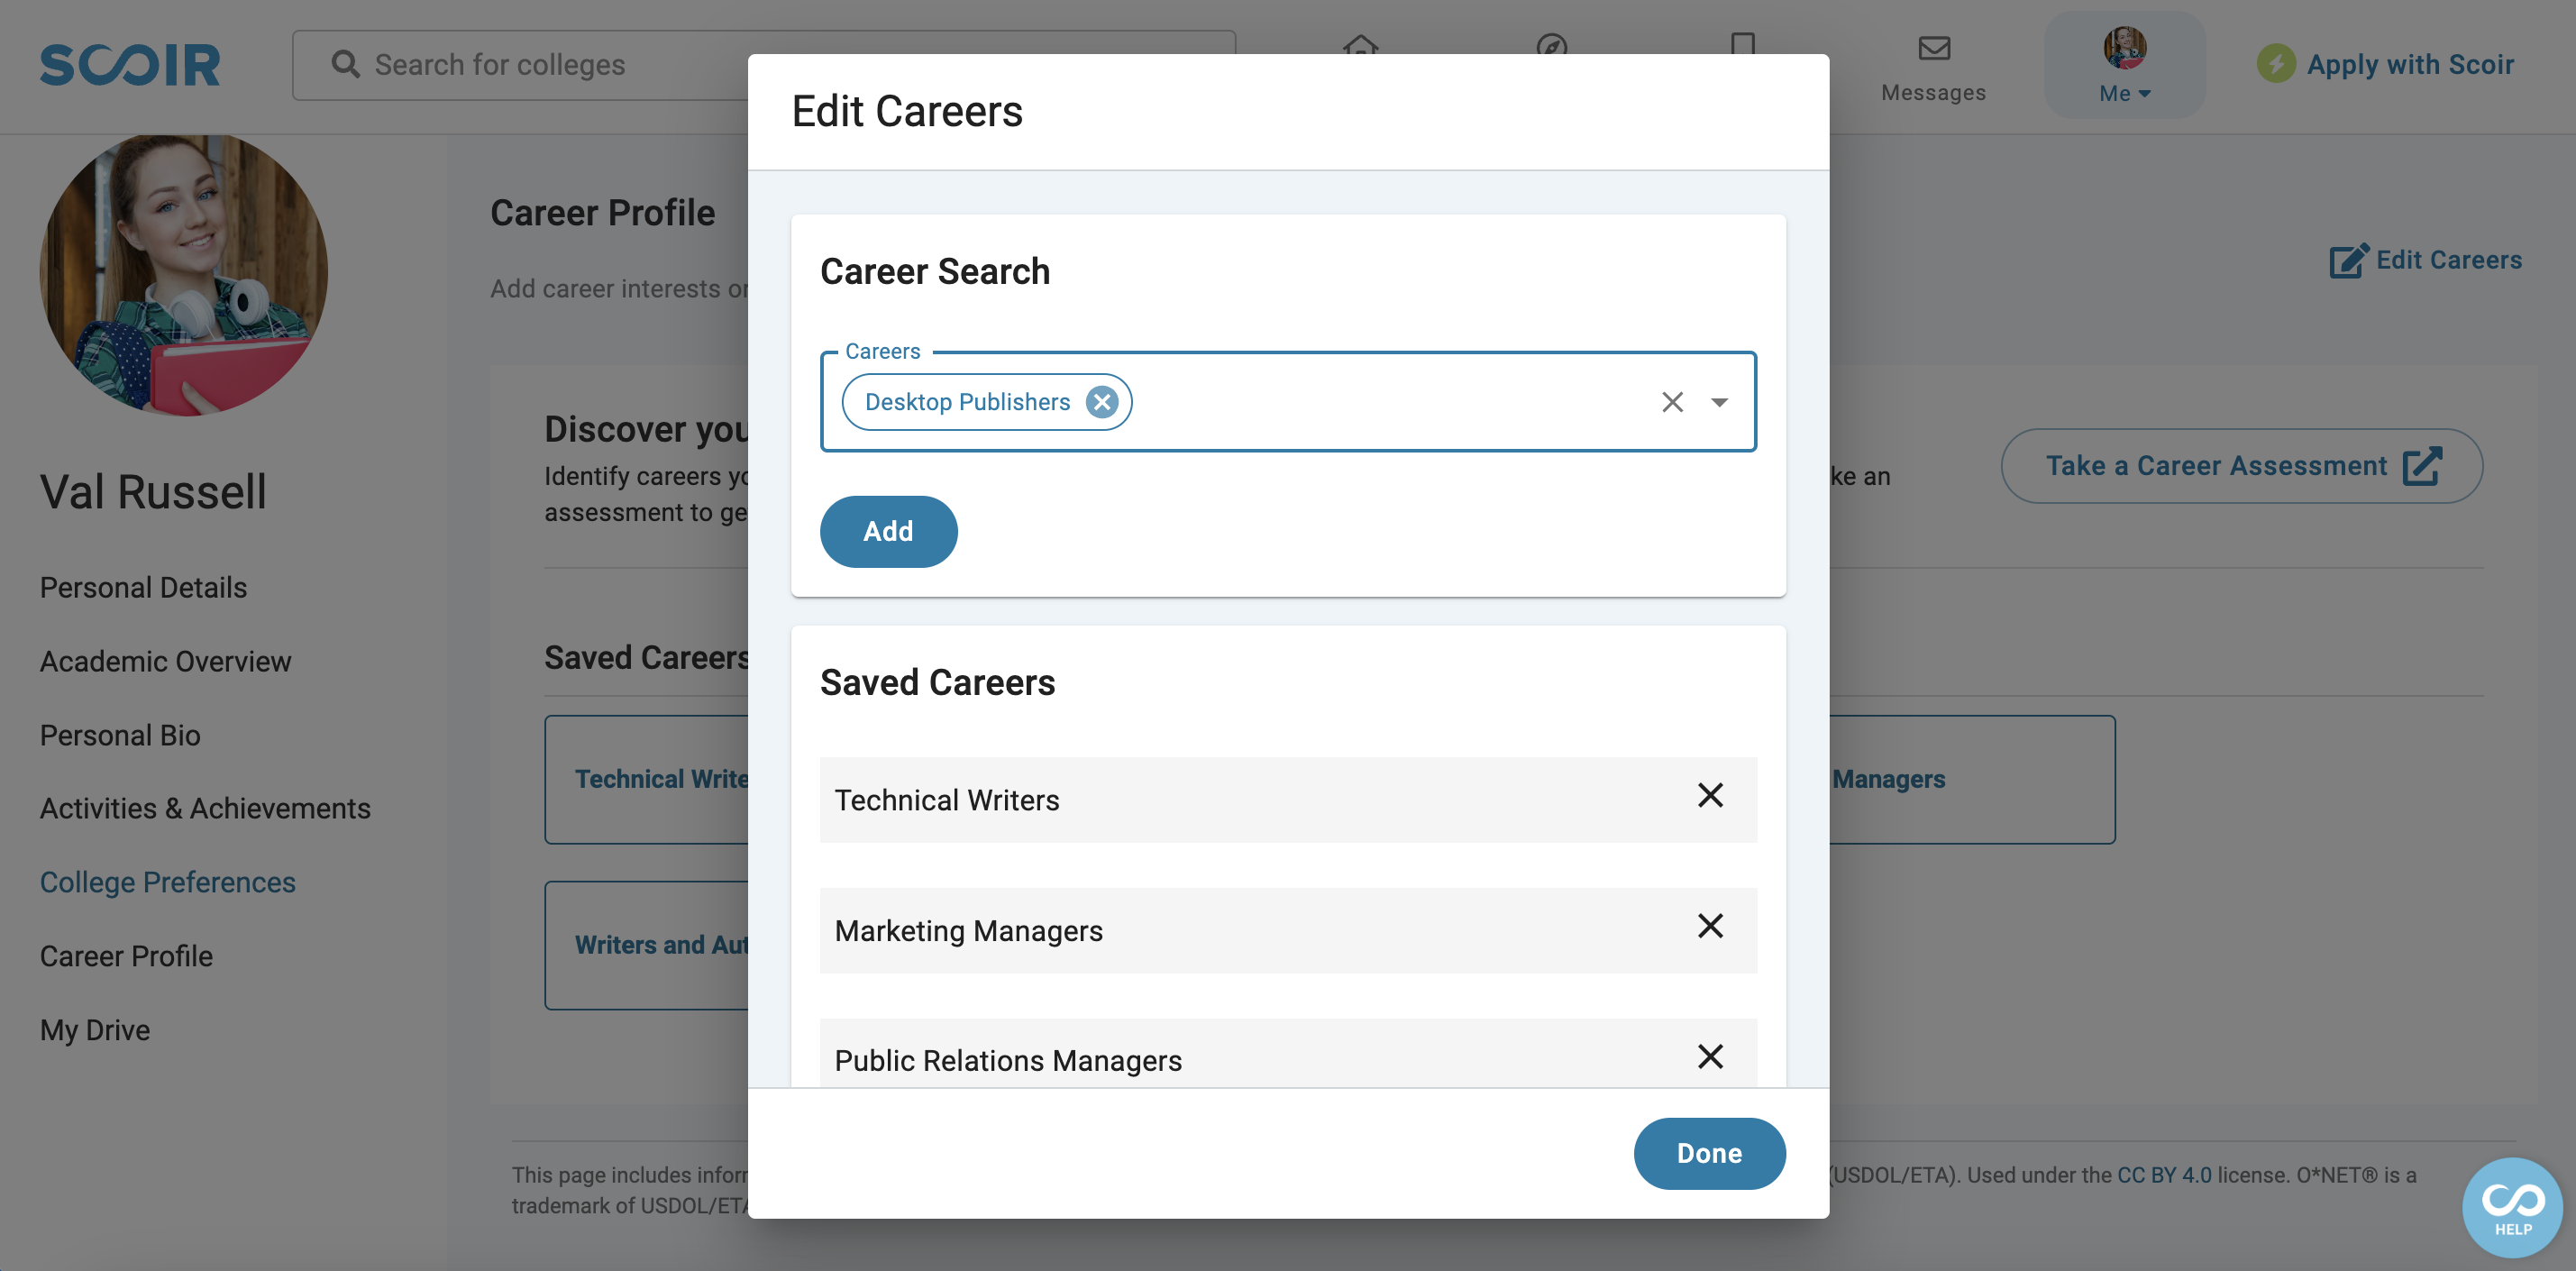This screenshot has width=2576, height=1271.
Task: Expand the Careers dropdown arrow
Action: coord(1719,400)
